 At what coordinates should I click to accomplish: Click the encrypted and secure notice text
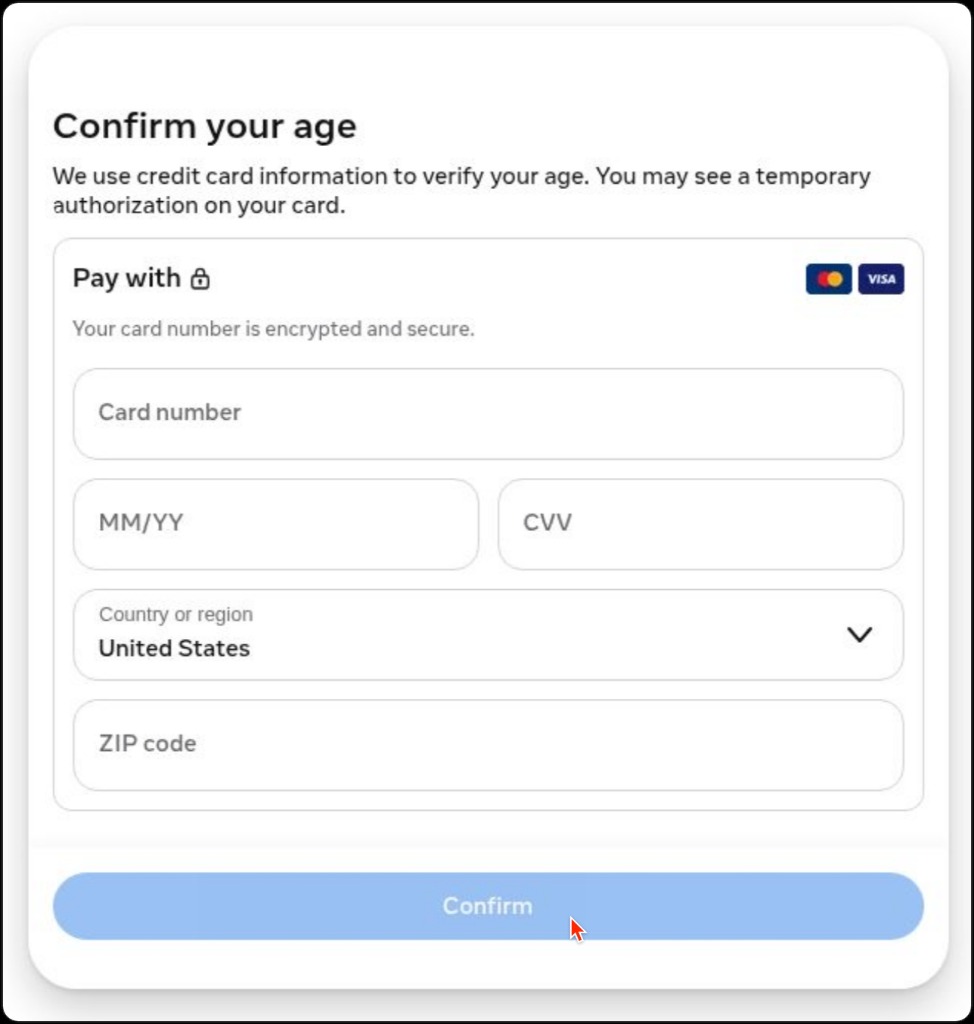click(x=273, y=328)
